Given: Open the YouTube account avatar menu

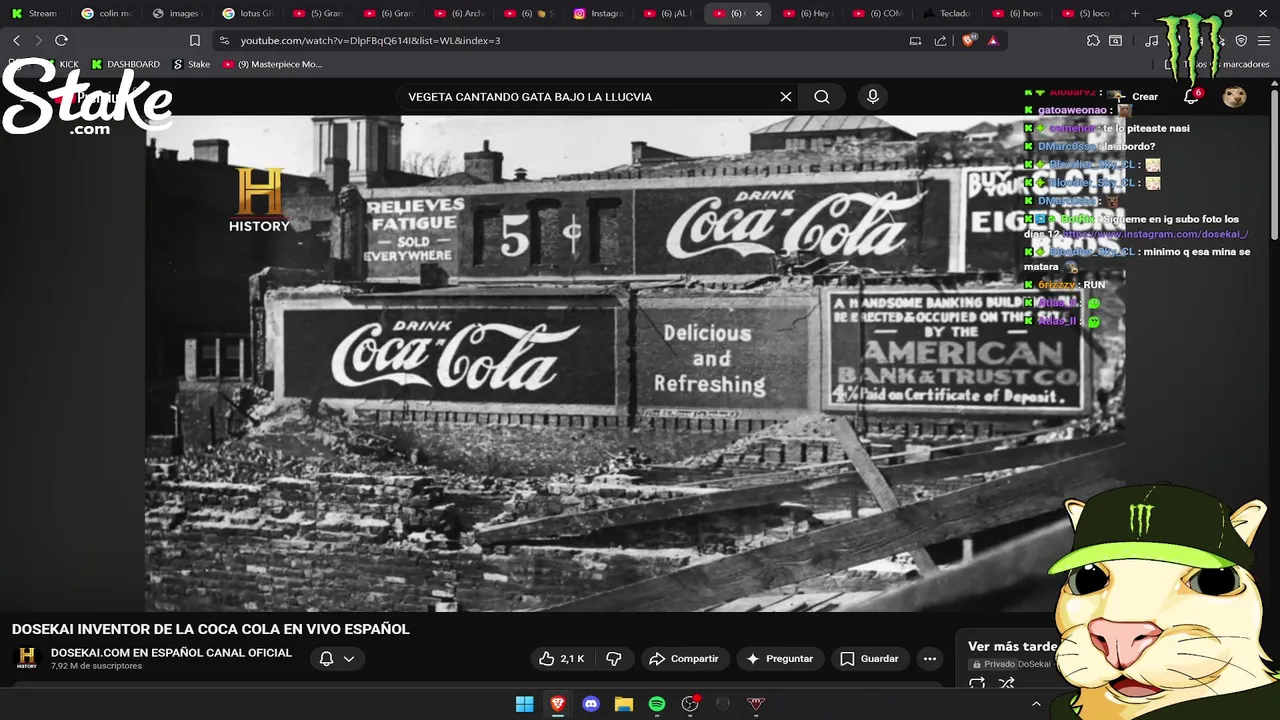Looking at the screenshot, I should 1235,97.
